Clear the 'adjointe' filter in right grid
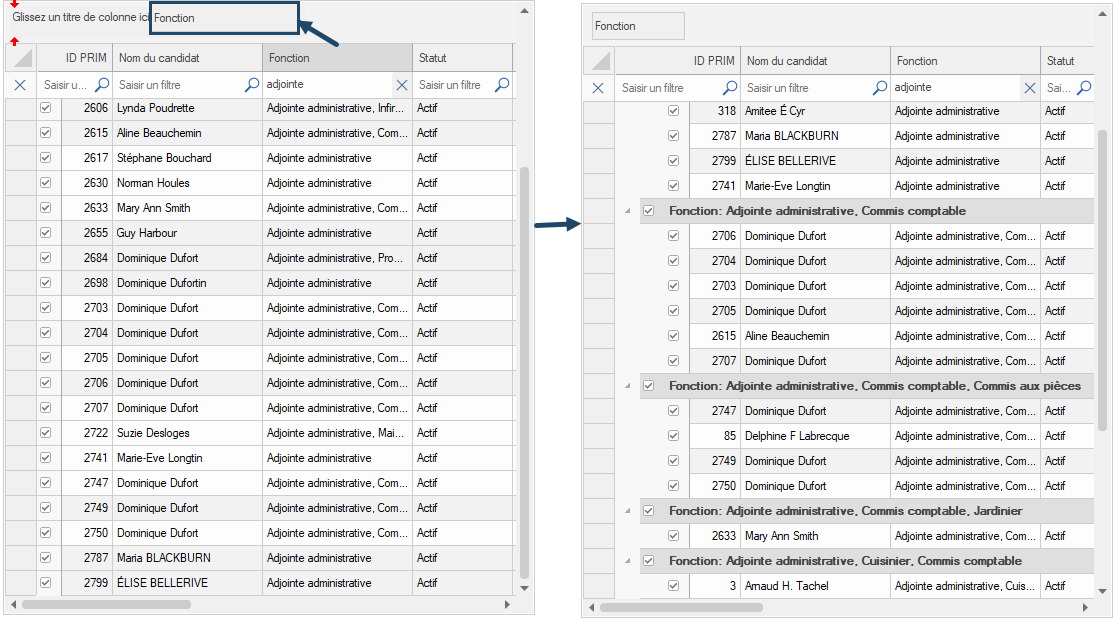Viewport: 1113px width, 622px height. (1030, 88)
